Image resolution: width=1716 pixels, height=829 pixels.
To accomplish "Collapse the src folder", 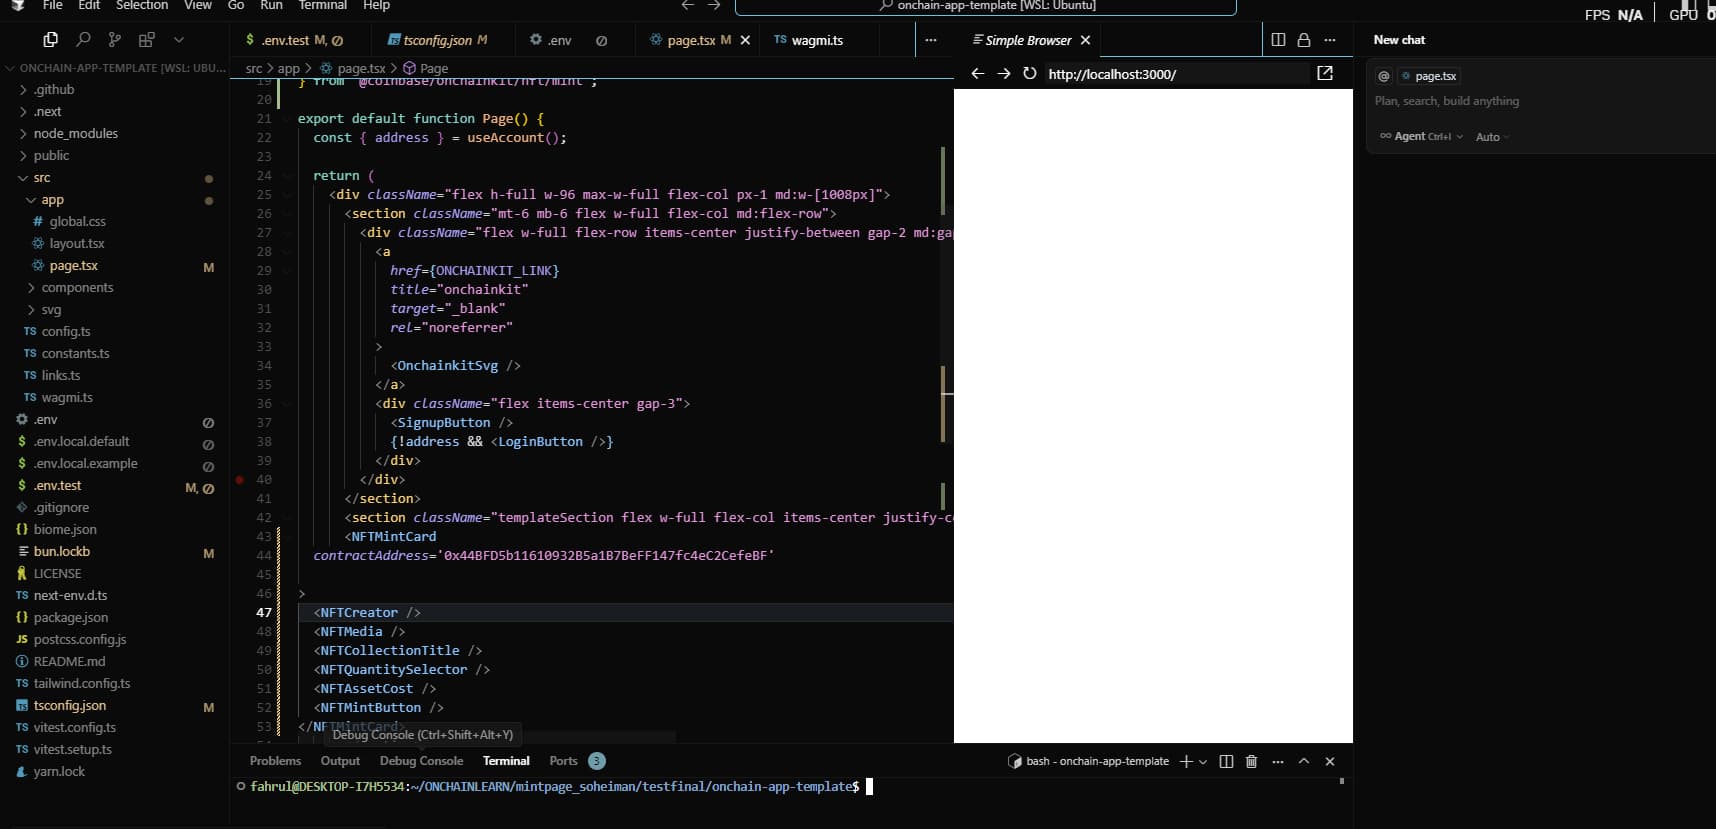I will point(41,178).
